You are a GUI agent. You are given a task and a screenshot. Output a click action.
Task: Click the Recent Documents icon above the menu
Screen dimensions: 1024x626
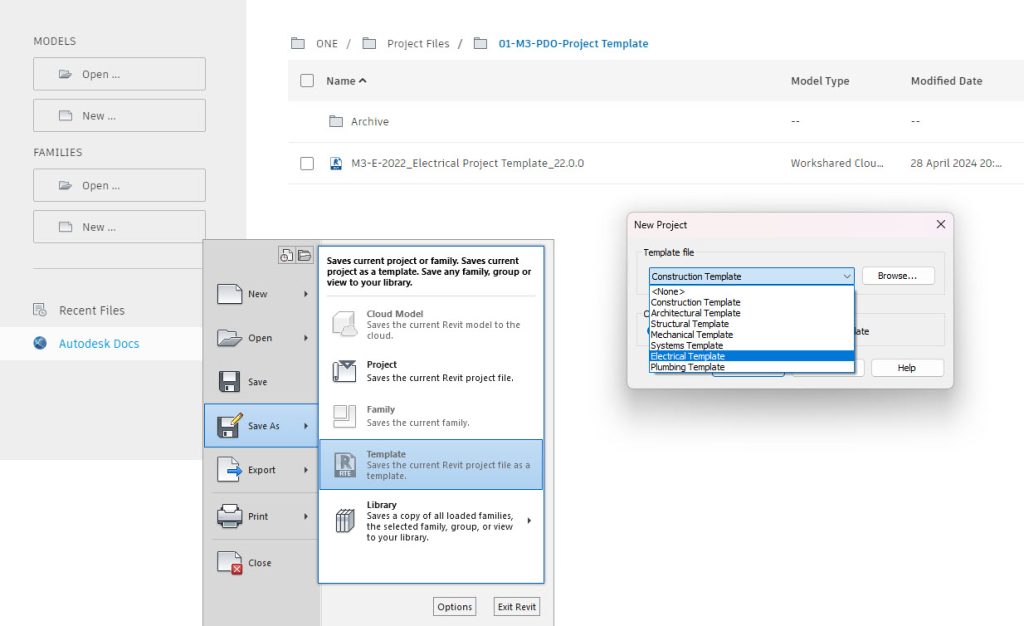click(286, 255)
